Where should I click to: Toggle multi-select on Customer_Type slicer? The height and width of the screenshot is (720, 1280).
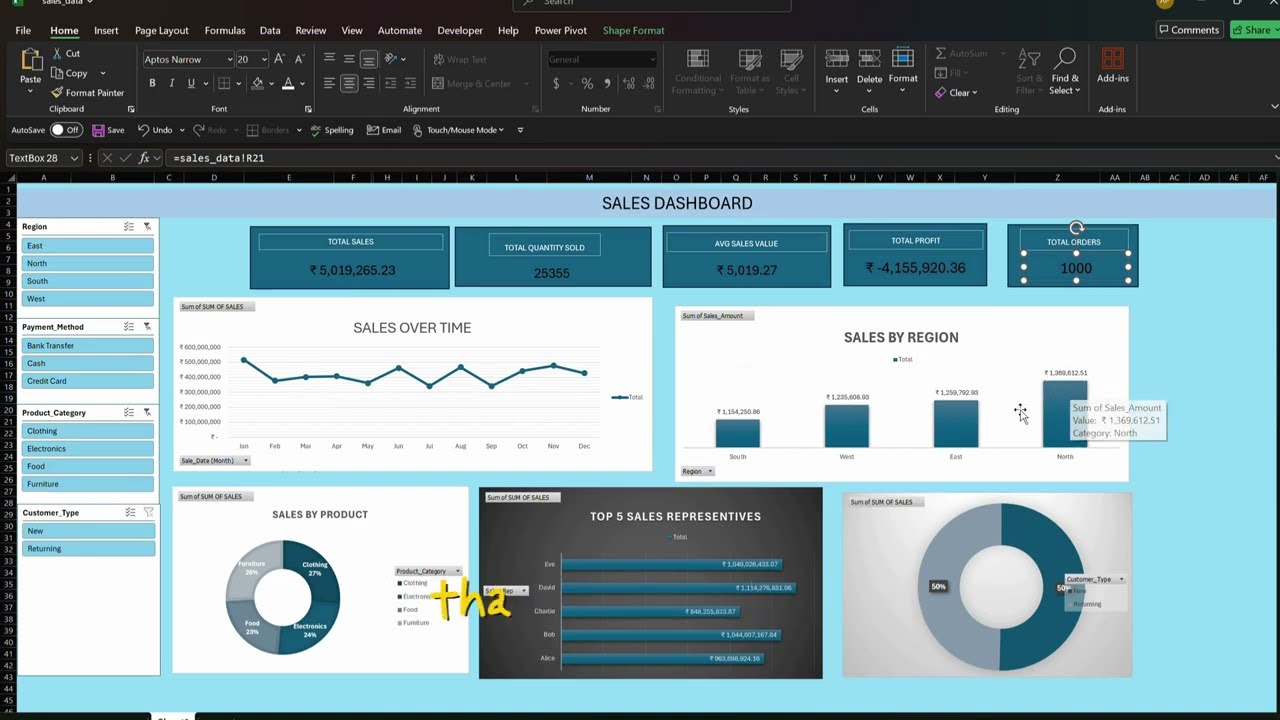coord(130,512)
